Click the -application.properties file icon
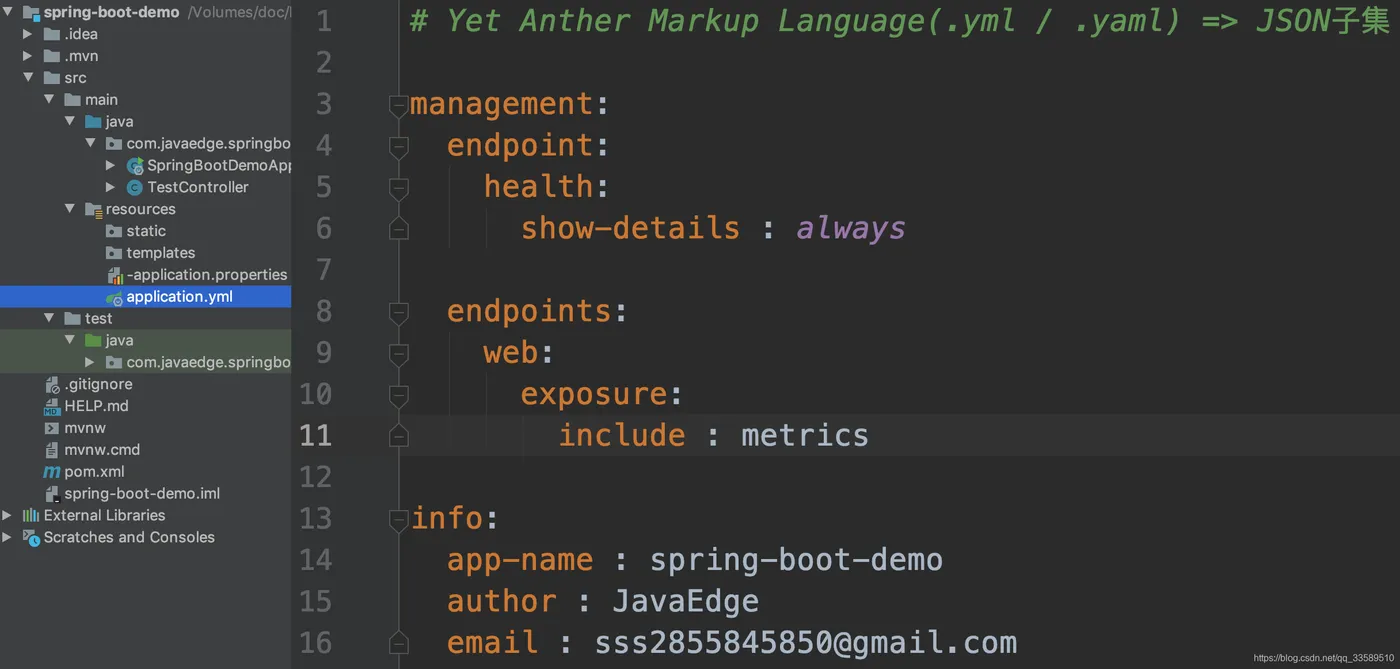1400x669 pixels. (x=114, y=275)
